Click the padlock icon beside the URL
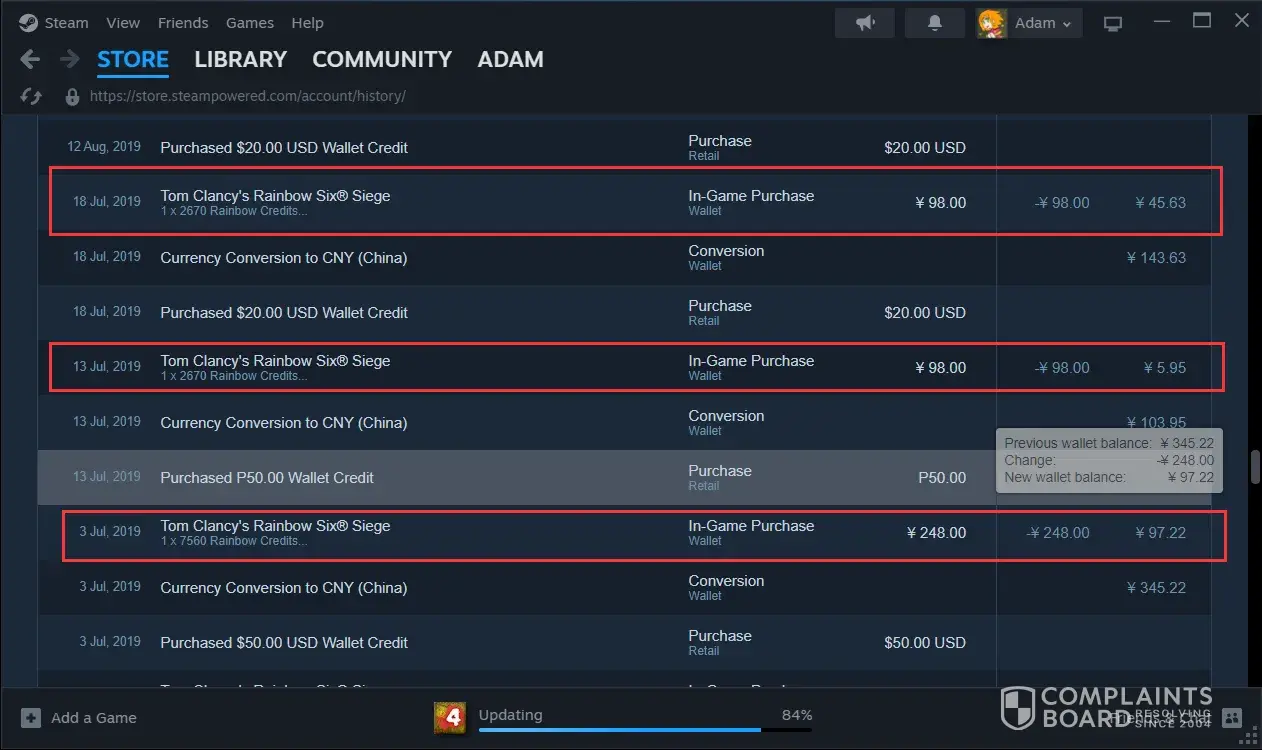This screenshot has height=750, width=1262. [72, 97]
